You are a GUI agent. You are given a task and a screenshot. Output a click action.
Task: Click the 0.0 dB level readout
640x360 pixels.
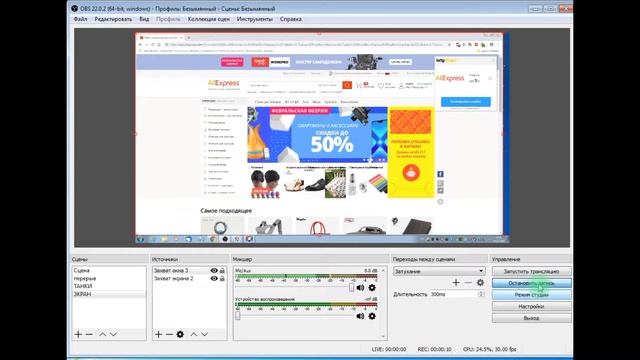click(x=370, y=271)
